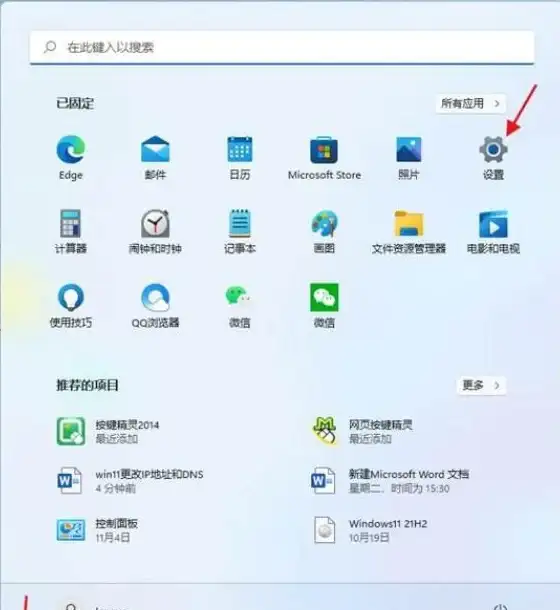Launch the 照片 photos app
This screenshot has width=560, height=610.
click(409, 157)
